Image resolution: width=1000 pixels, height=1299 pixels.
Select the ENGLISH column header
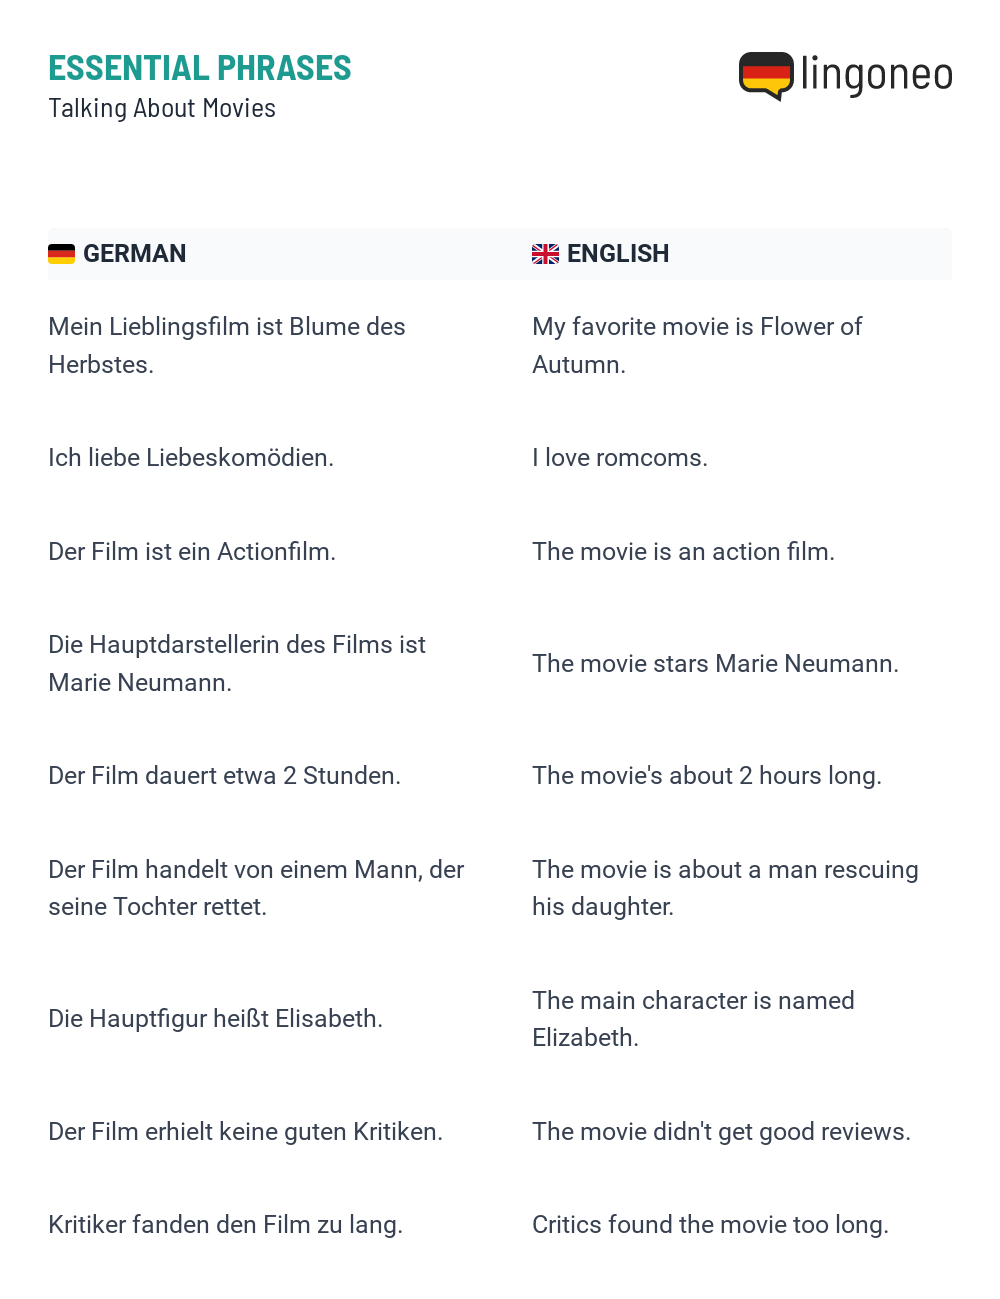[618, 254]
